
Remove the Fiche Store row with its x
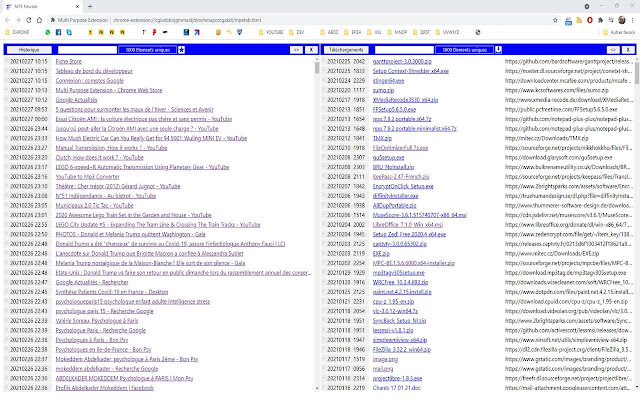pyautogui.click(x=6, y=61)
